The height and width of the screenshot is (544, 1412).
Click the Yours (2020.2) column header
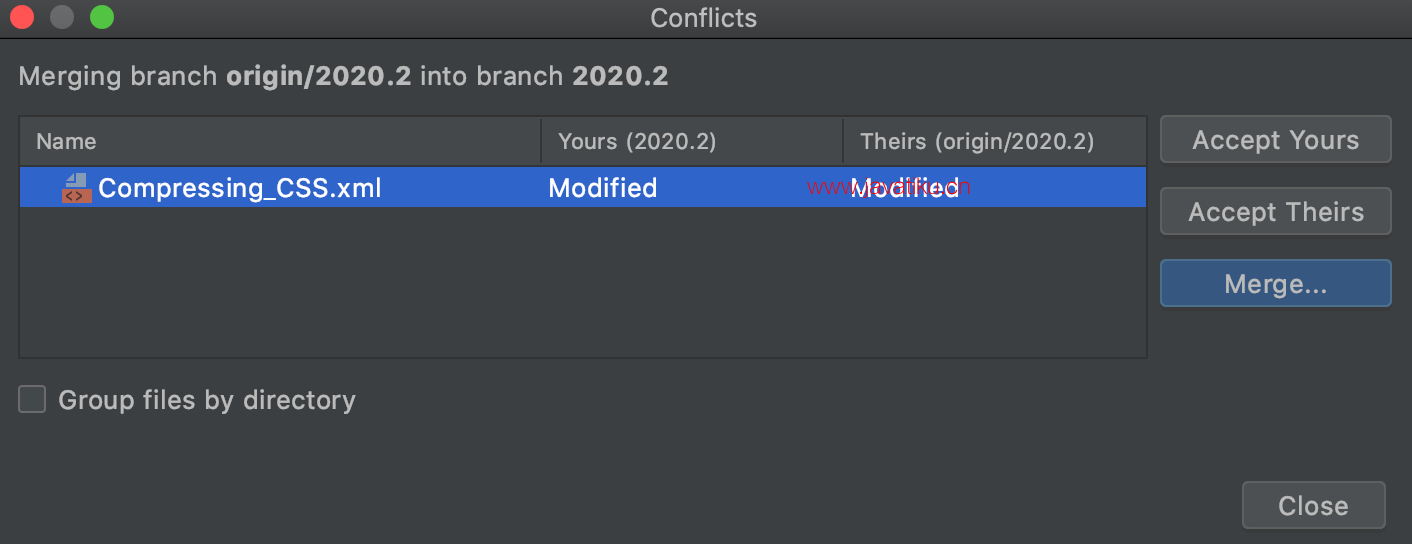pos(637,142)
